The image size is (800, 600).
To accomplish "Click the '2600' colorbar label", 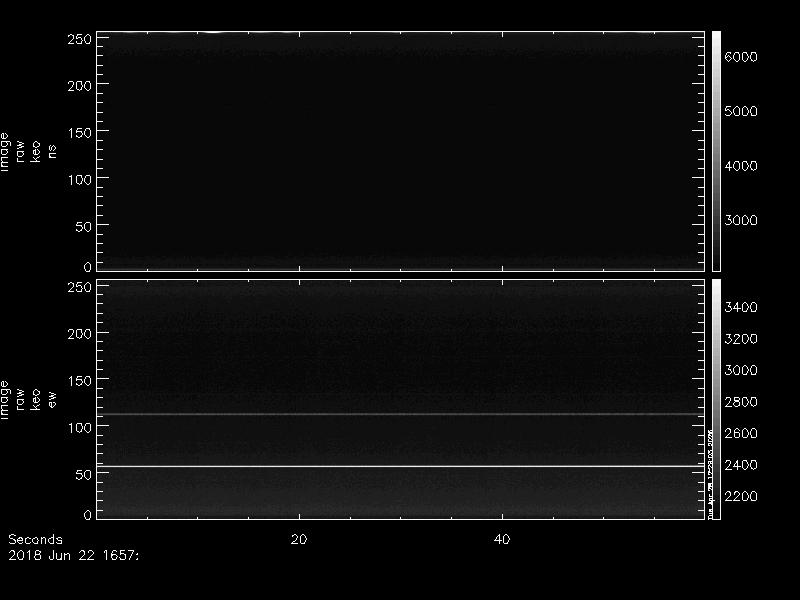I will click(741, 434).
